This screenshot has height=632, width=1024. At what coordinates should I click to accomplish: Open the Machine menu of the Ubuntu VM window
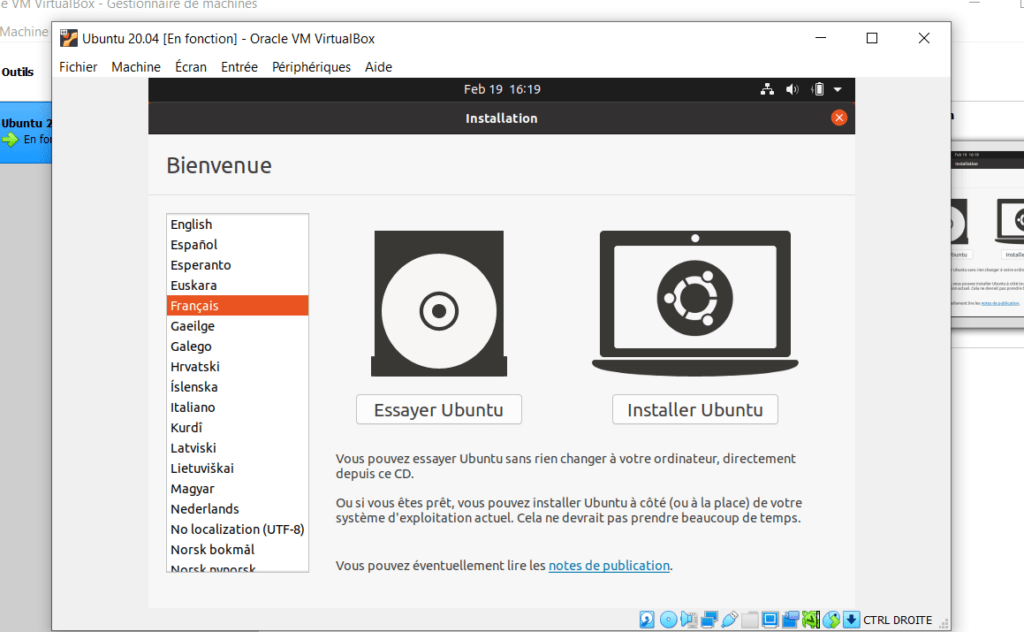click(x=136, y=67)
